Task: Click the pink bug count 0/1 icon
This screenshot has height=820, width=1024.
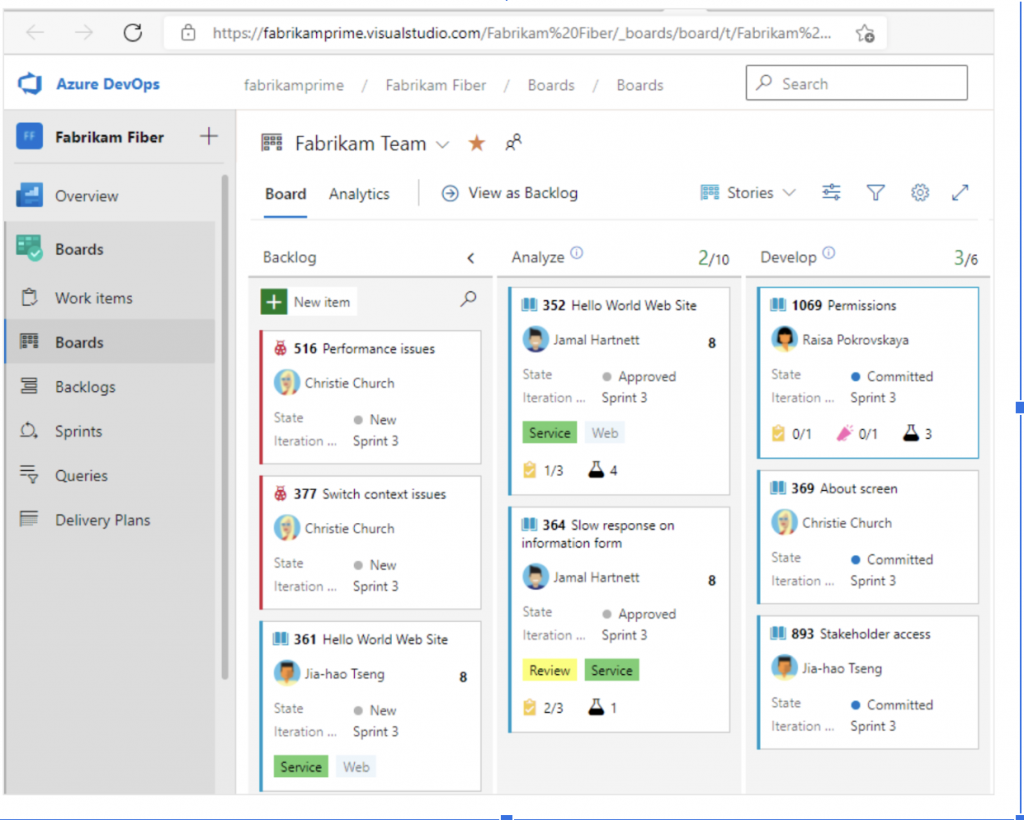Action: click(x=844, y=434)
